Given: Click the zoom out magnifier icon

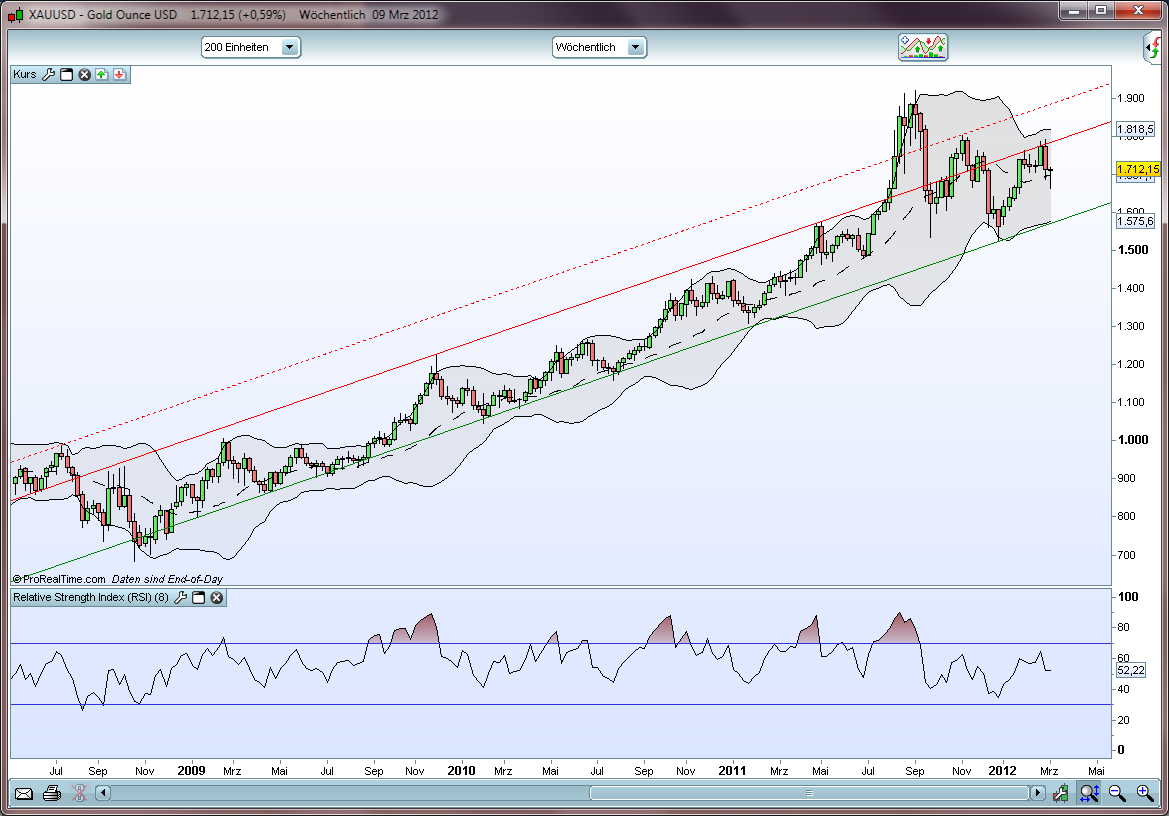Looking at the screenshot, I should [1116, 792].
